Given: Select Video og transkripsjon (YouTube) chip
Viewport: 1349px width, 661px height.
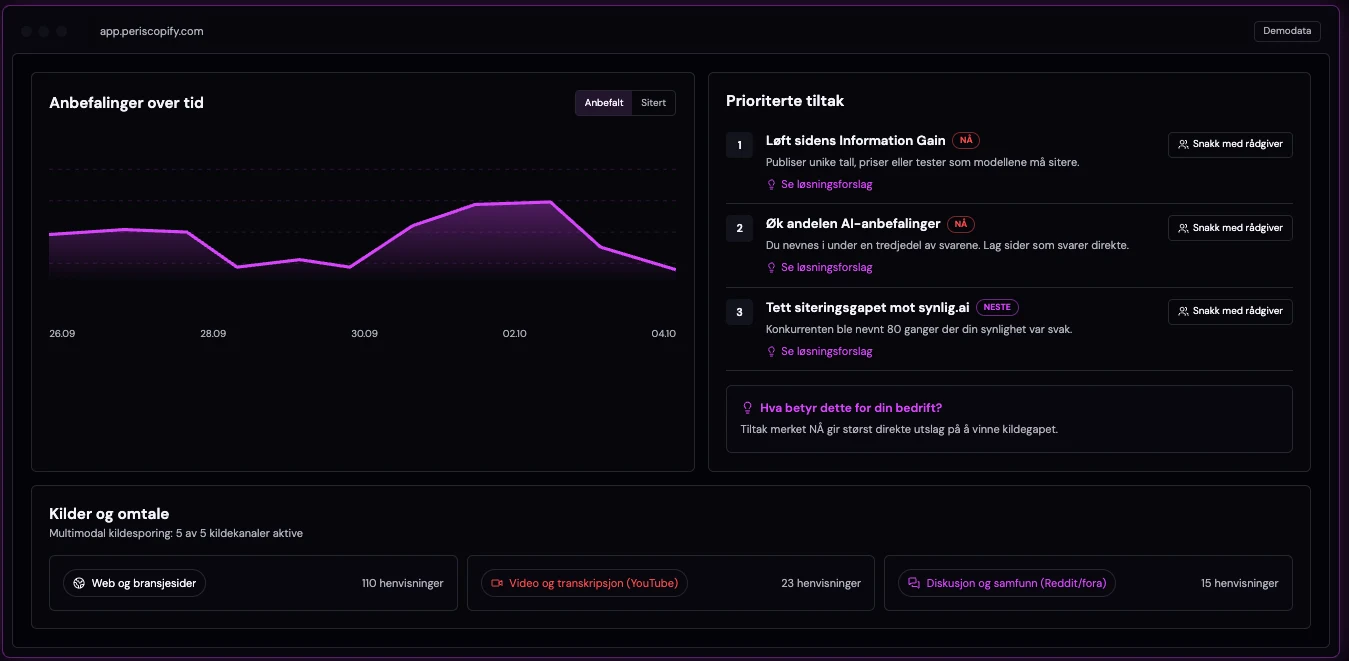Looking at the screenshot, I should point(584,583).
